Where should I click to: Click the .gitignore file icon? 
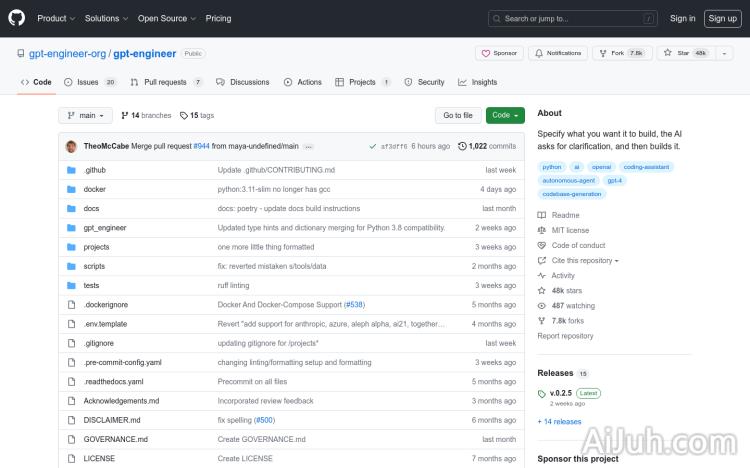pos(71,343)
